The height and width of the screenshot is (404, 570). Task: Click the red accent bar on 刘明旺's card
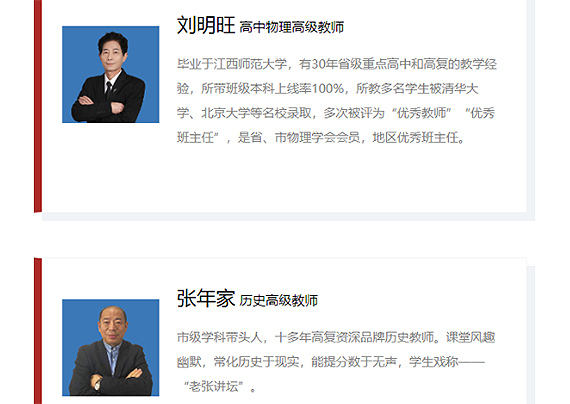[38, 106]
